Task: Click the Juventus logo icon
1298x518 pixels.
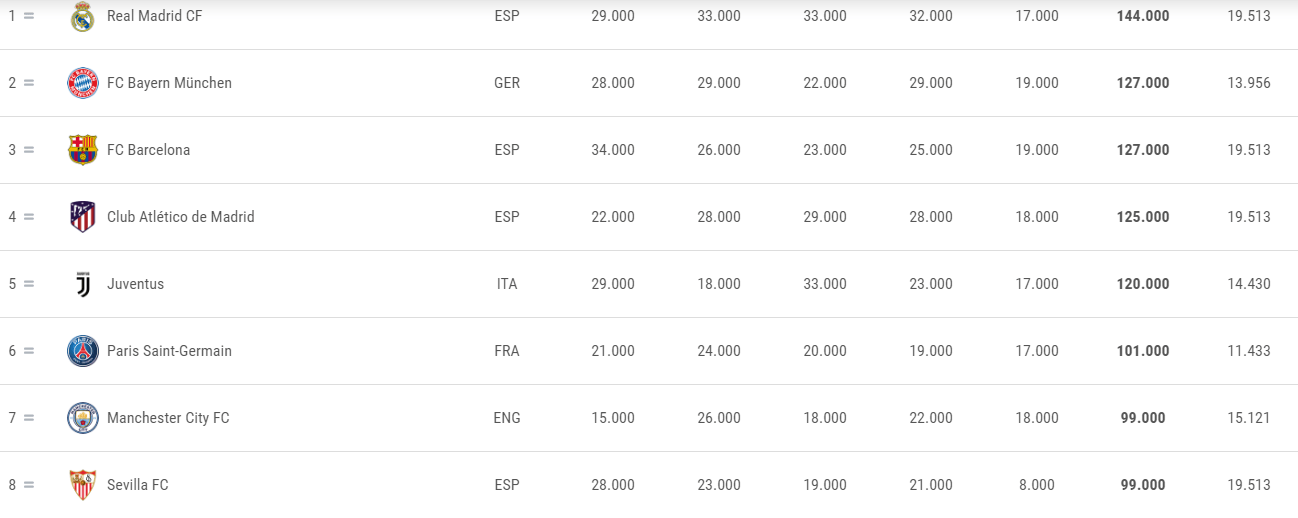Action: tap(82, 284)
